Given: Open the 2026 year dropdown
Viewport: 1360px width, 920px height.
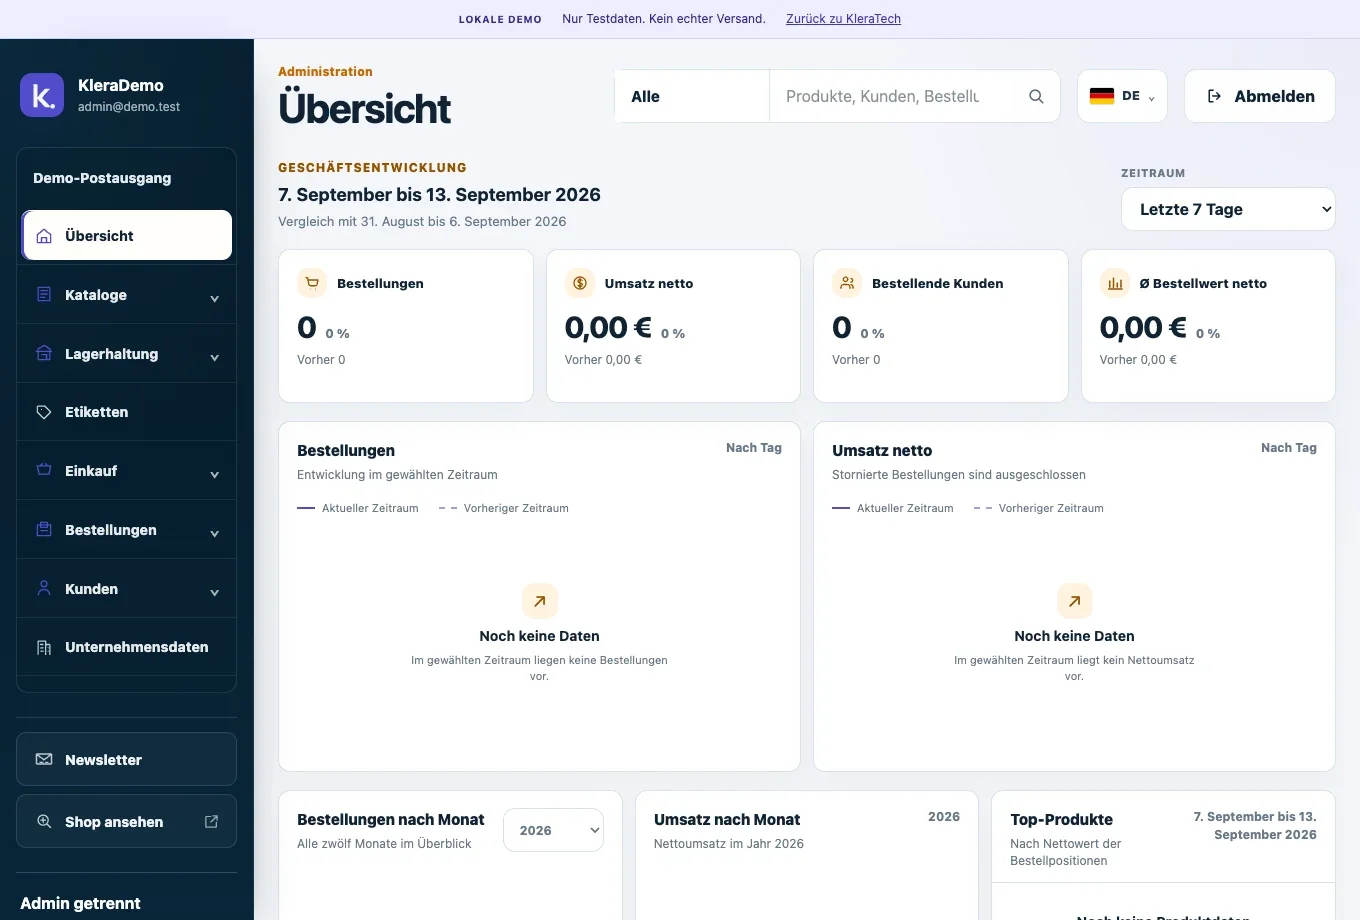Looking at the screenshot, I should [x=553, y=830].
